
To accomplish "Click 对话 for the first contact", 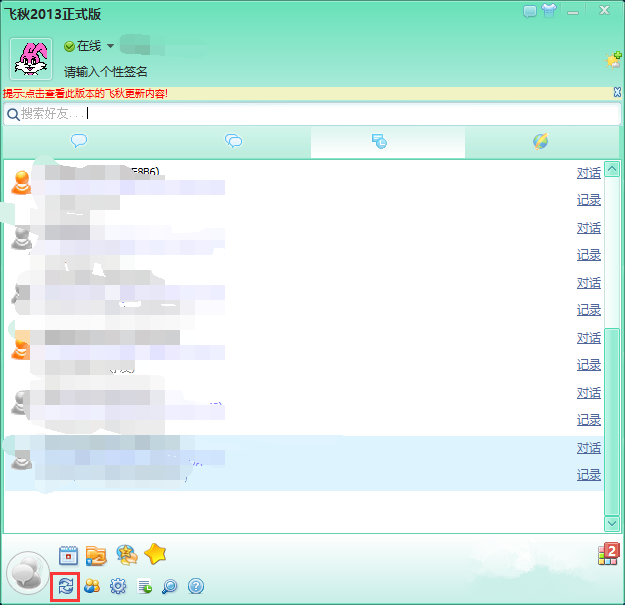I will 589,173.
